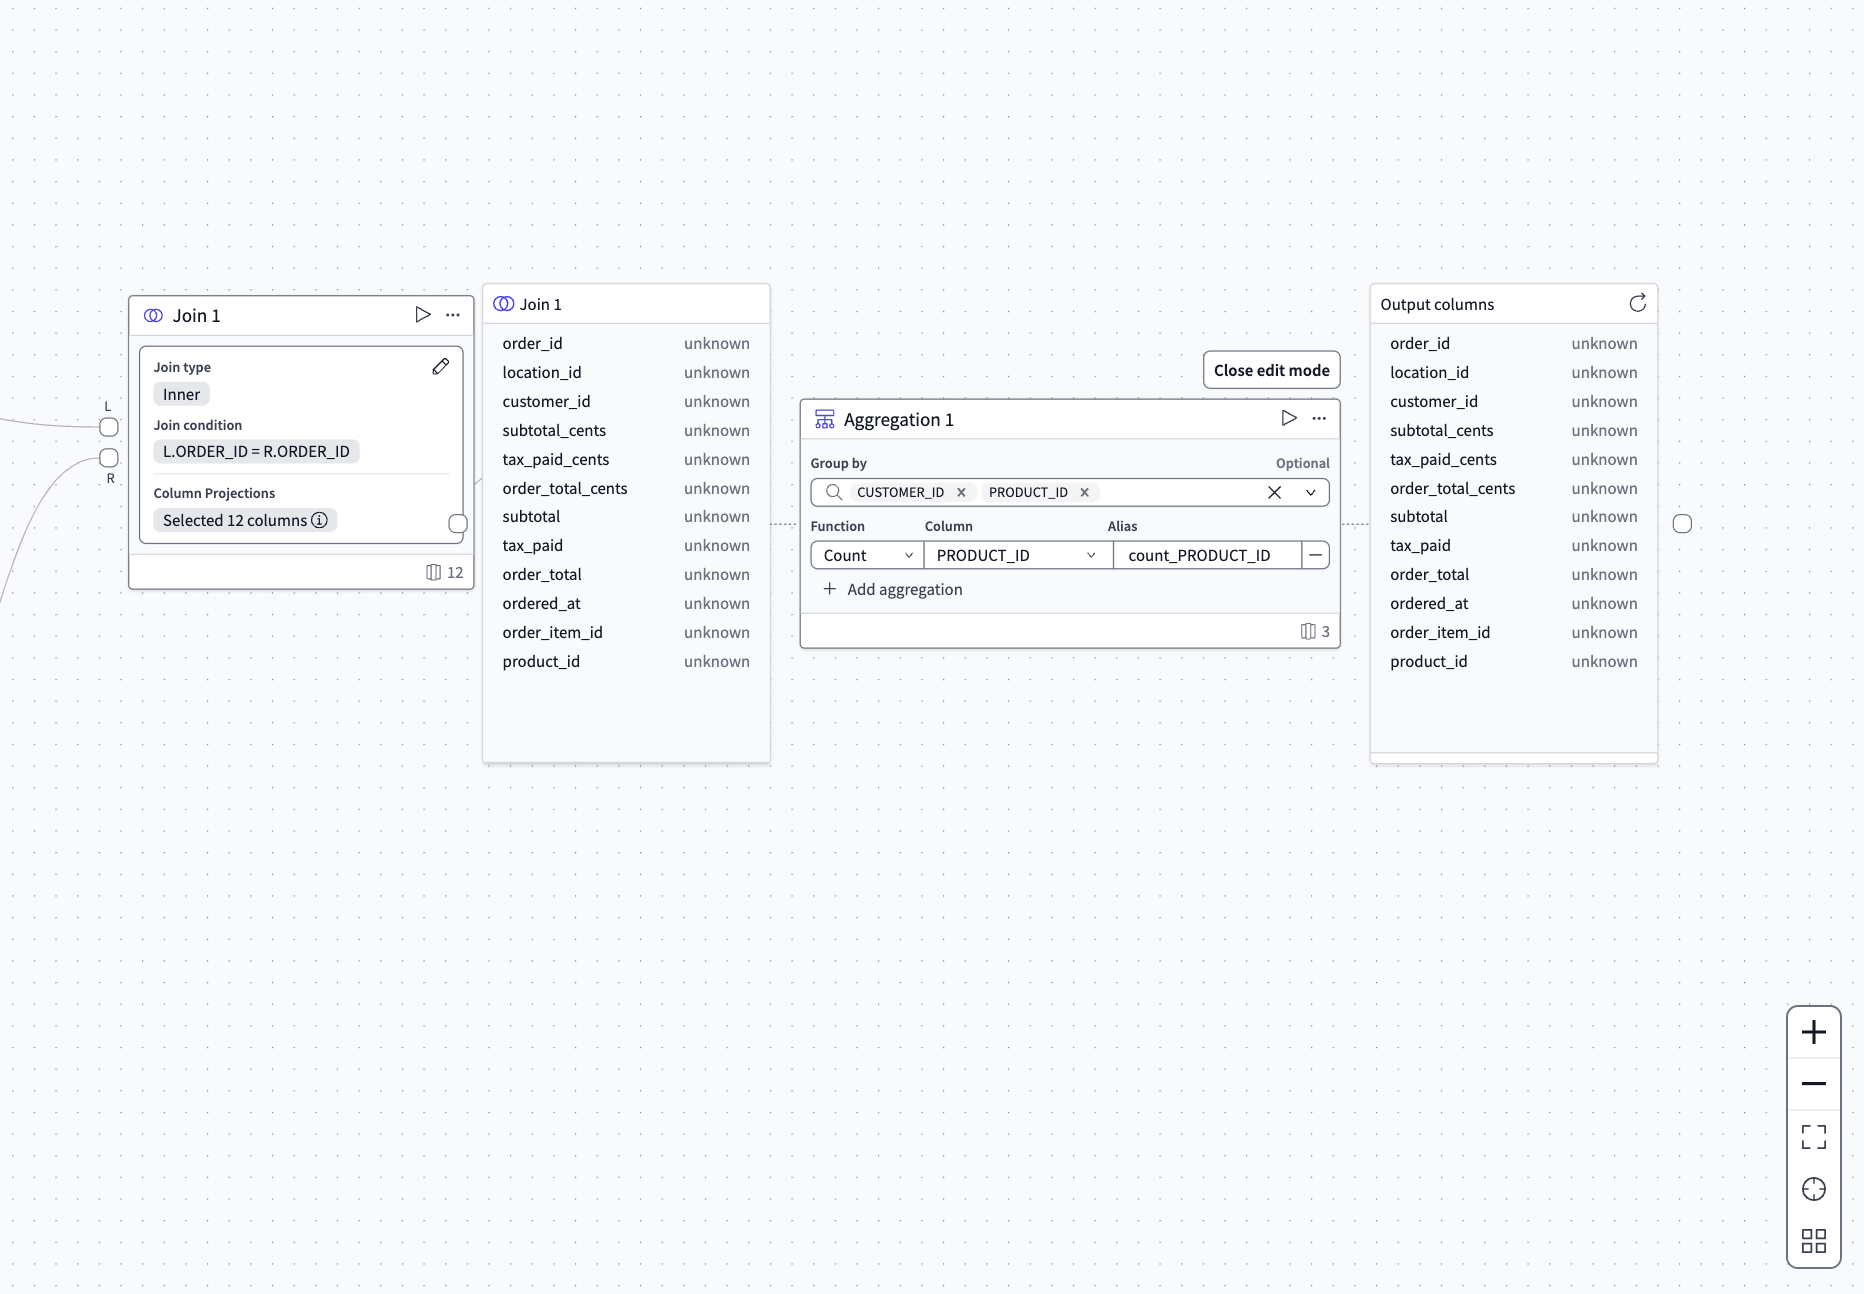This screenshot has height=1294, width=1864.
Task: Open the Join 1 options menu
Action: [x=452, y=314]
